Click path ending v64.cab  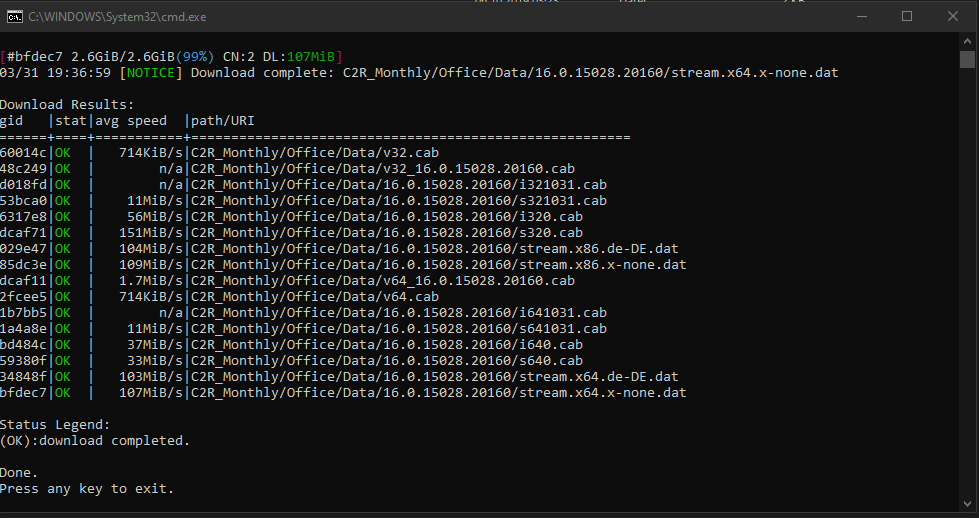[315, 296]
